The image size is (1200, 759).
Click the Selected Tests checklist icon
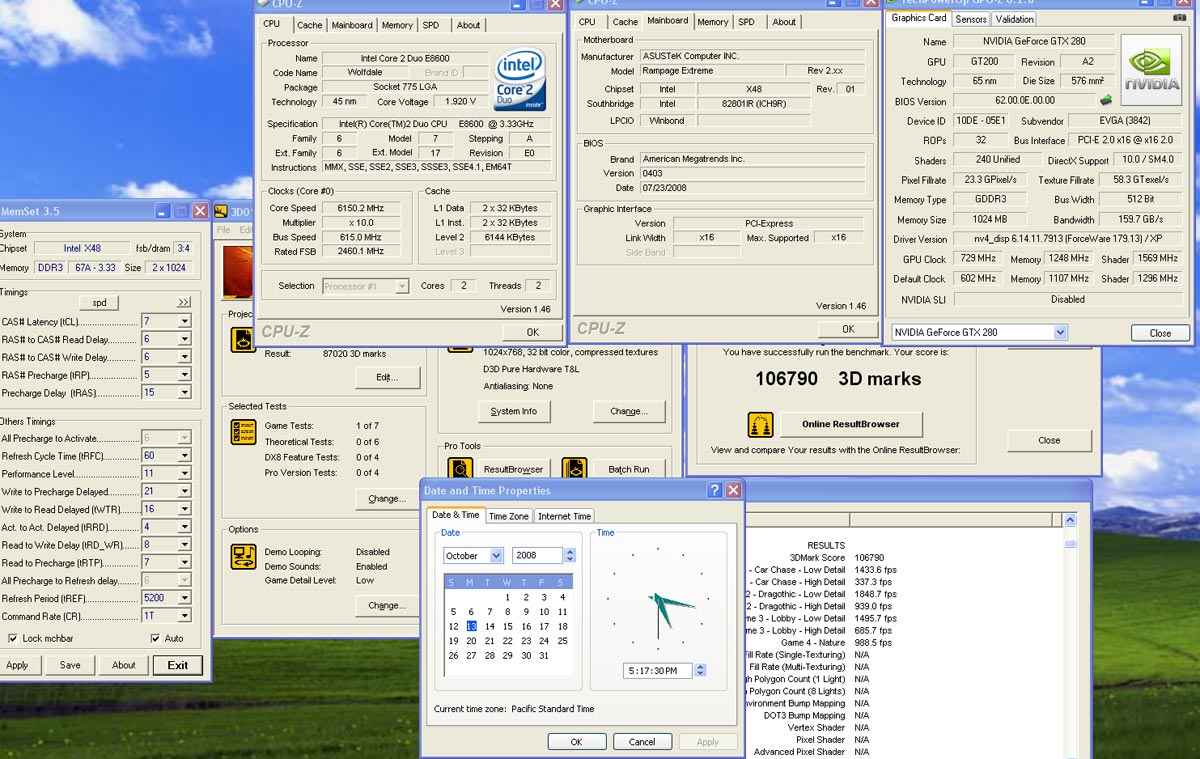pos(243,432)
